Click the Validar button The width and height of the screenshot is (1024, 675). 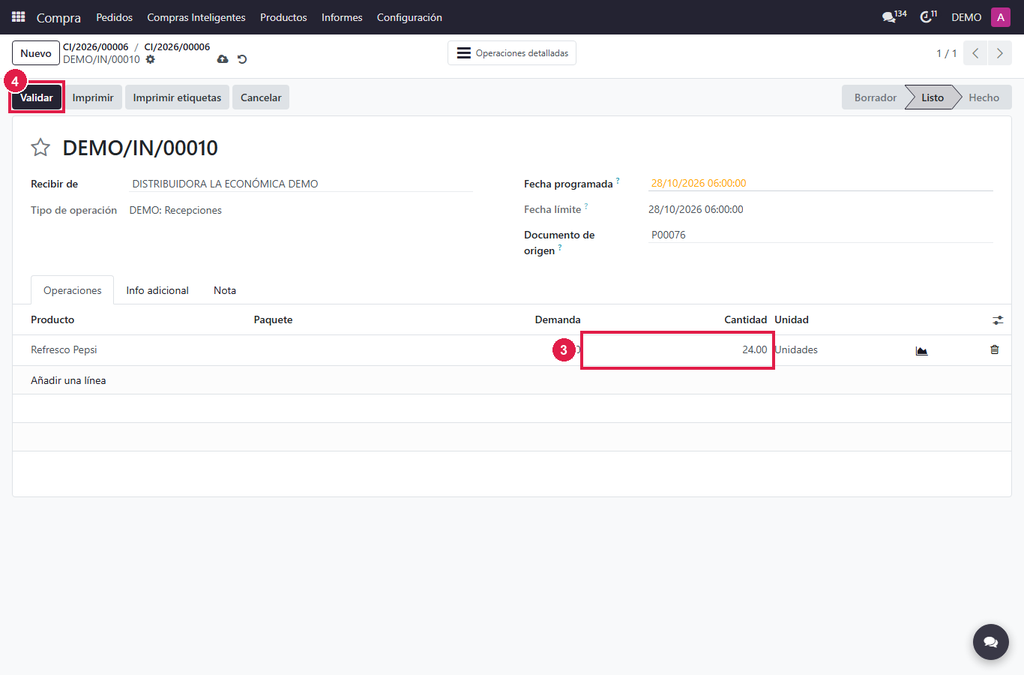[37, 97]
